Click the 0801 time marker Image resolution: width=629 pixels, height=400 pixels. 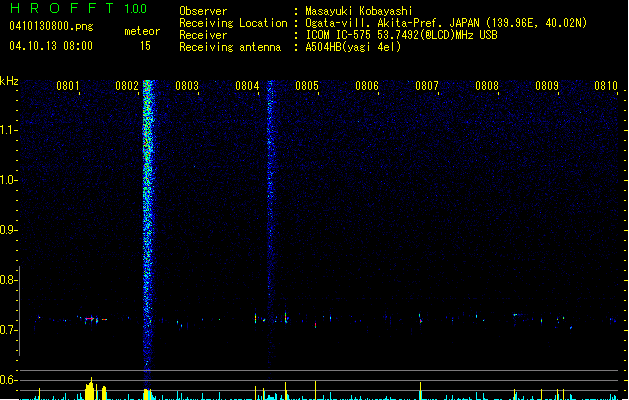[67, 86]
